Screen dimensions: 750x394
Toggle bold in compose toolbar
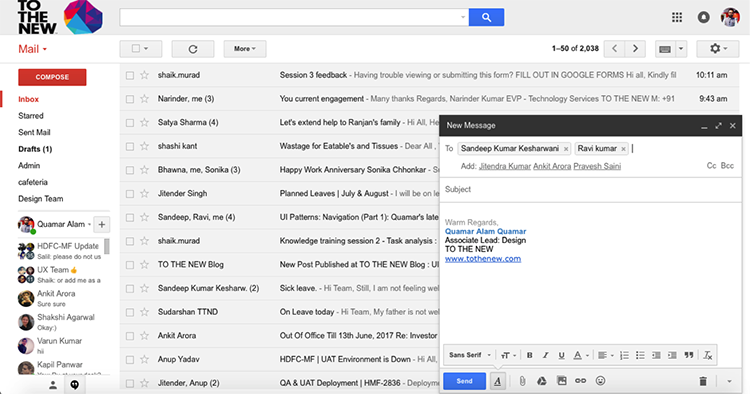[529, 355]
